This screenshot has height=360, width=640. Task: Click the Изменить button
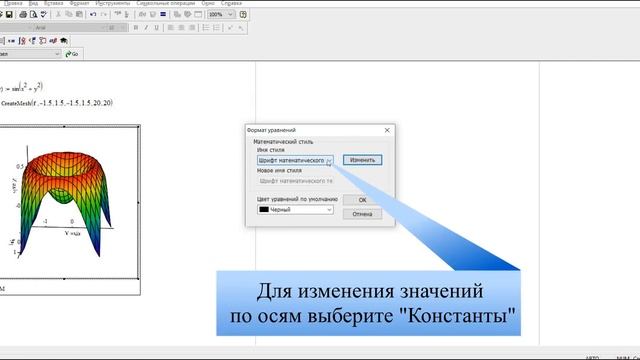(362, 160)
